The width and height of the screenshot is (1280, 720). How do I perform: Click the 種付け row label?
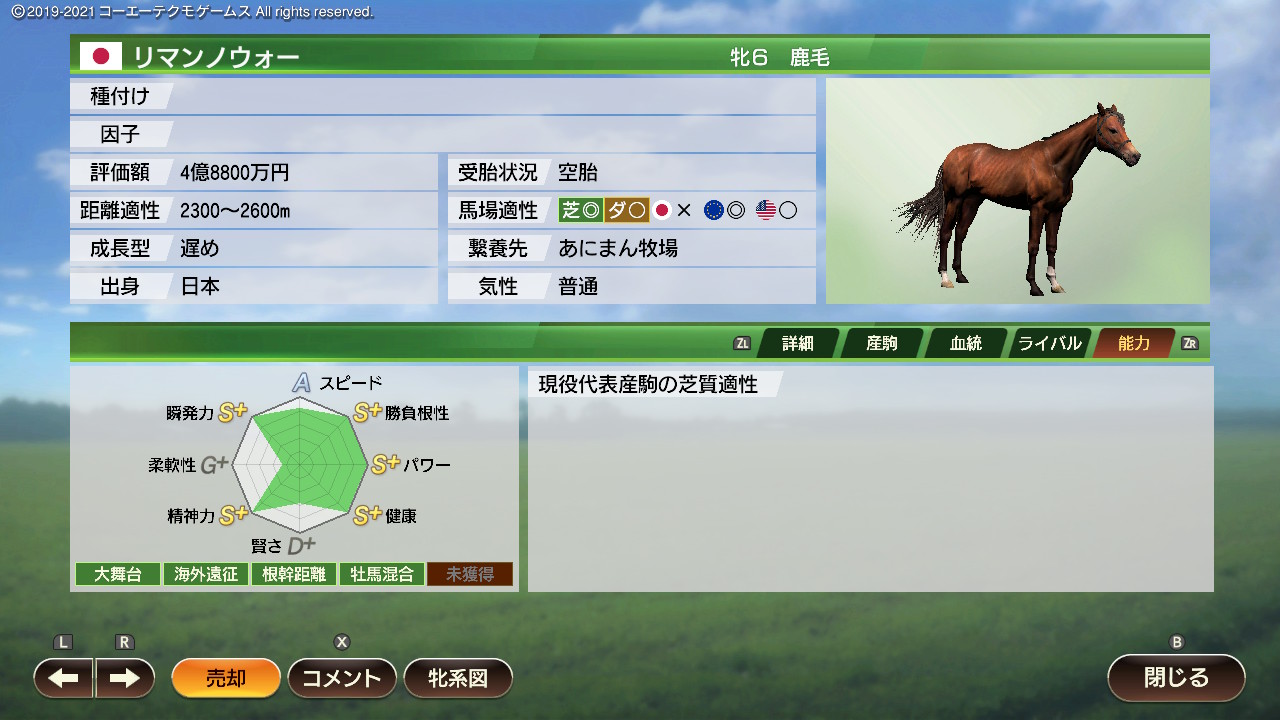(x=120, y=96)
